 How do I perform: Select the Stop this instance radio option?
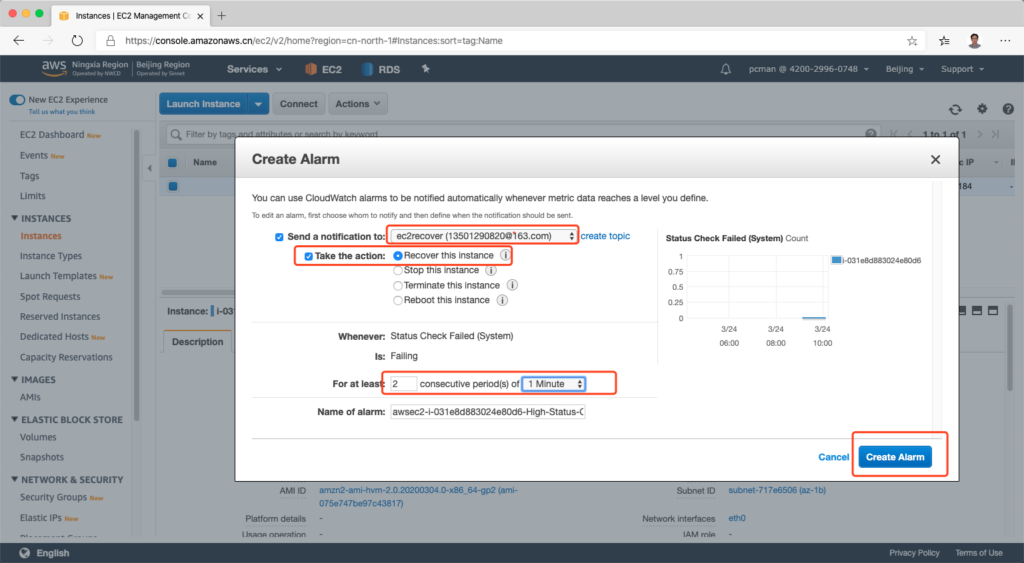point(398,270)
